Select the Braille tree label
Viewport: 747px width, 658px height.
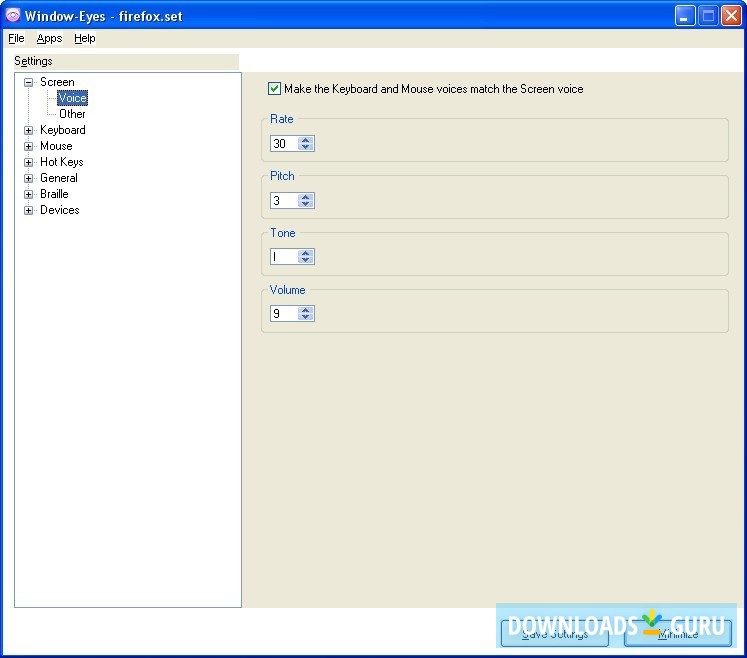click(54, 194)
